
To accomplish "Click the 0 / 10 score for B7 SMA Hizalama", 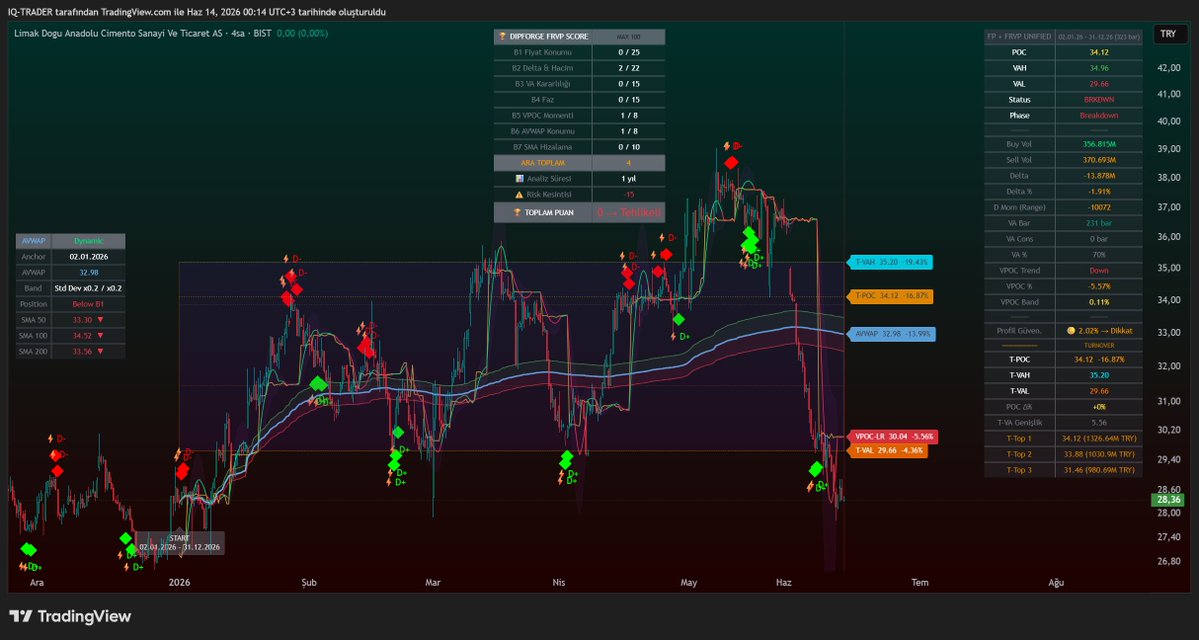I will [x=628, y=147].
